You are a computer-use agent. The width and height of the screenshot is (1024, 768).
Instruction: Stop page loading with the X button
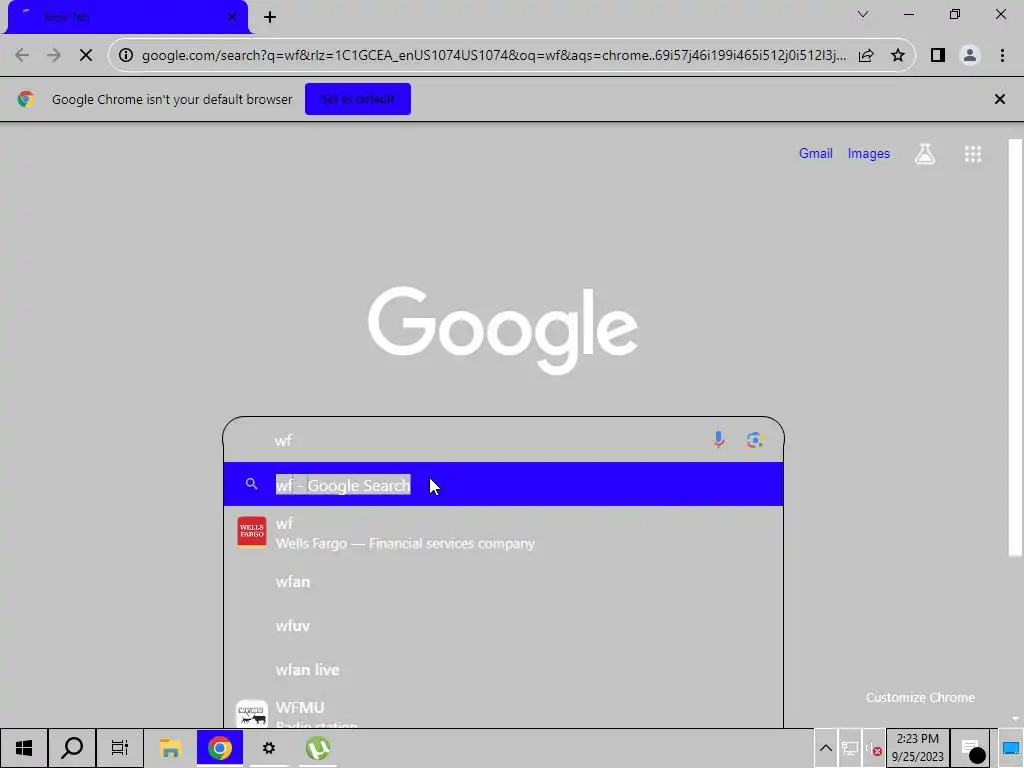pos(86,56)
